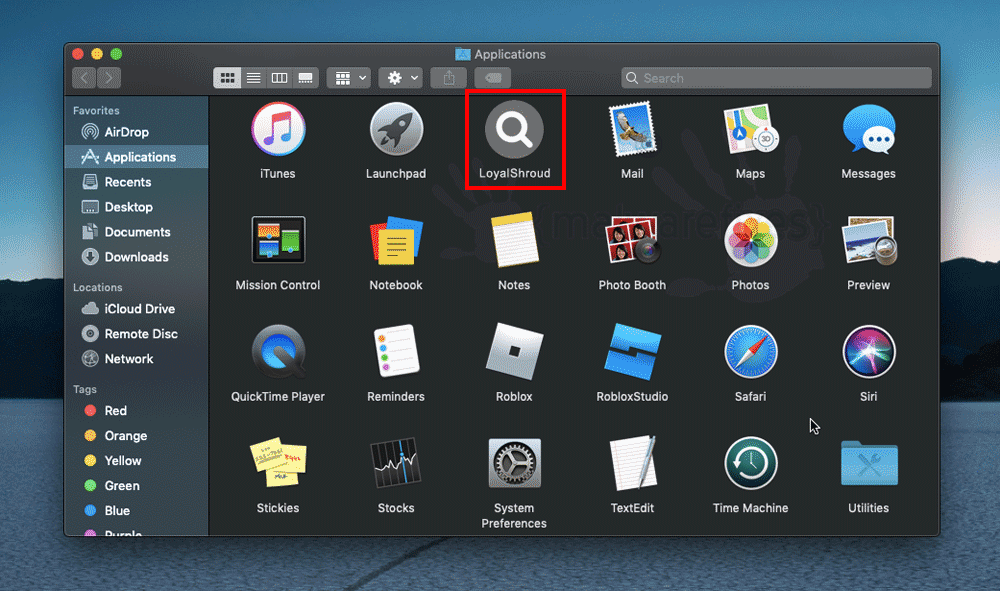Viewport: 1000px width, 591px height.
Task: Select the Stickies app icon
Action: click(278, 463)
